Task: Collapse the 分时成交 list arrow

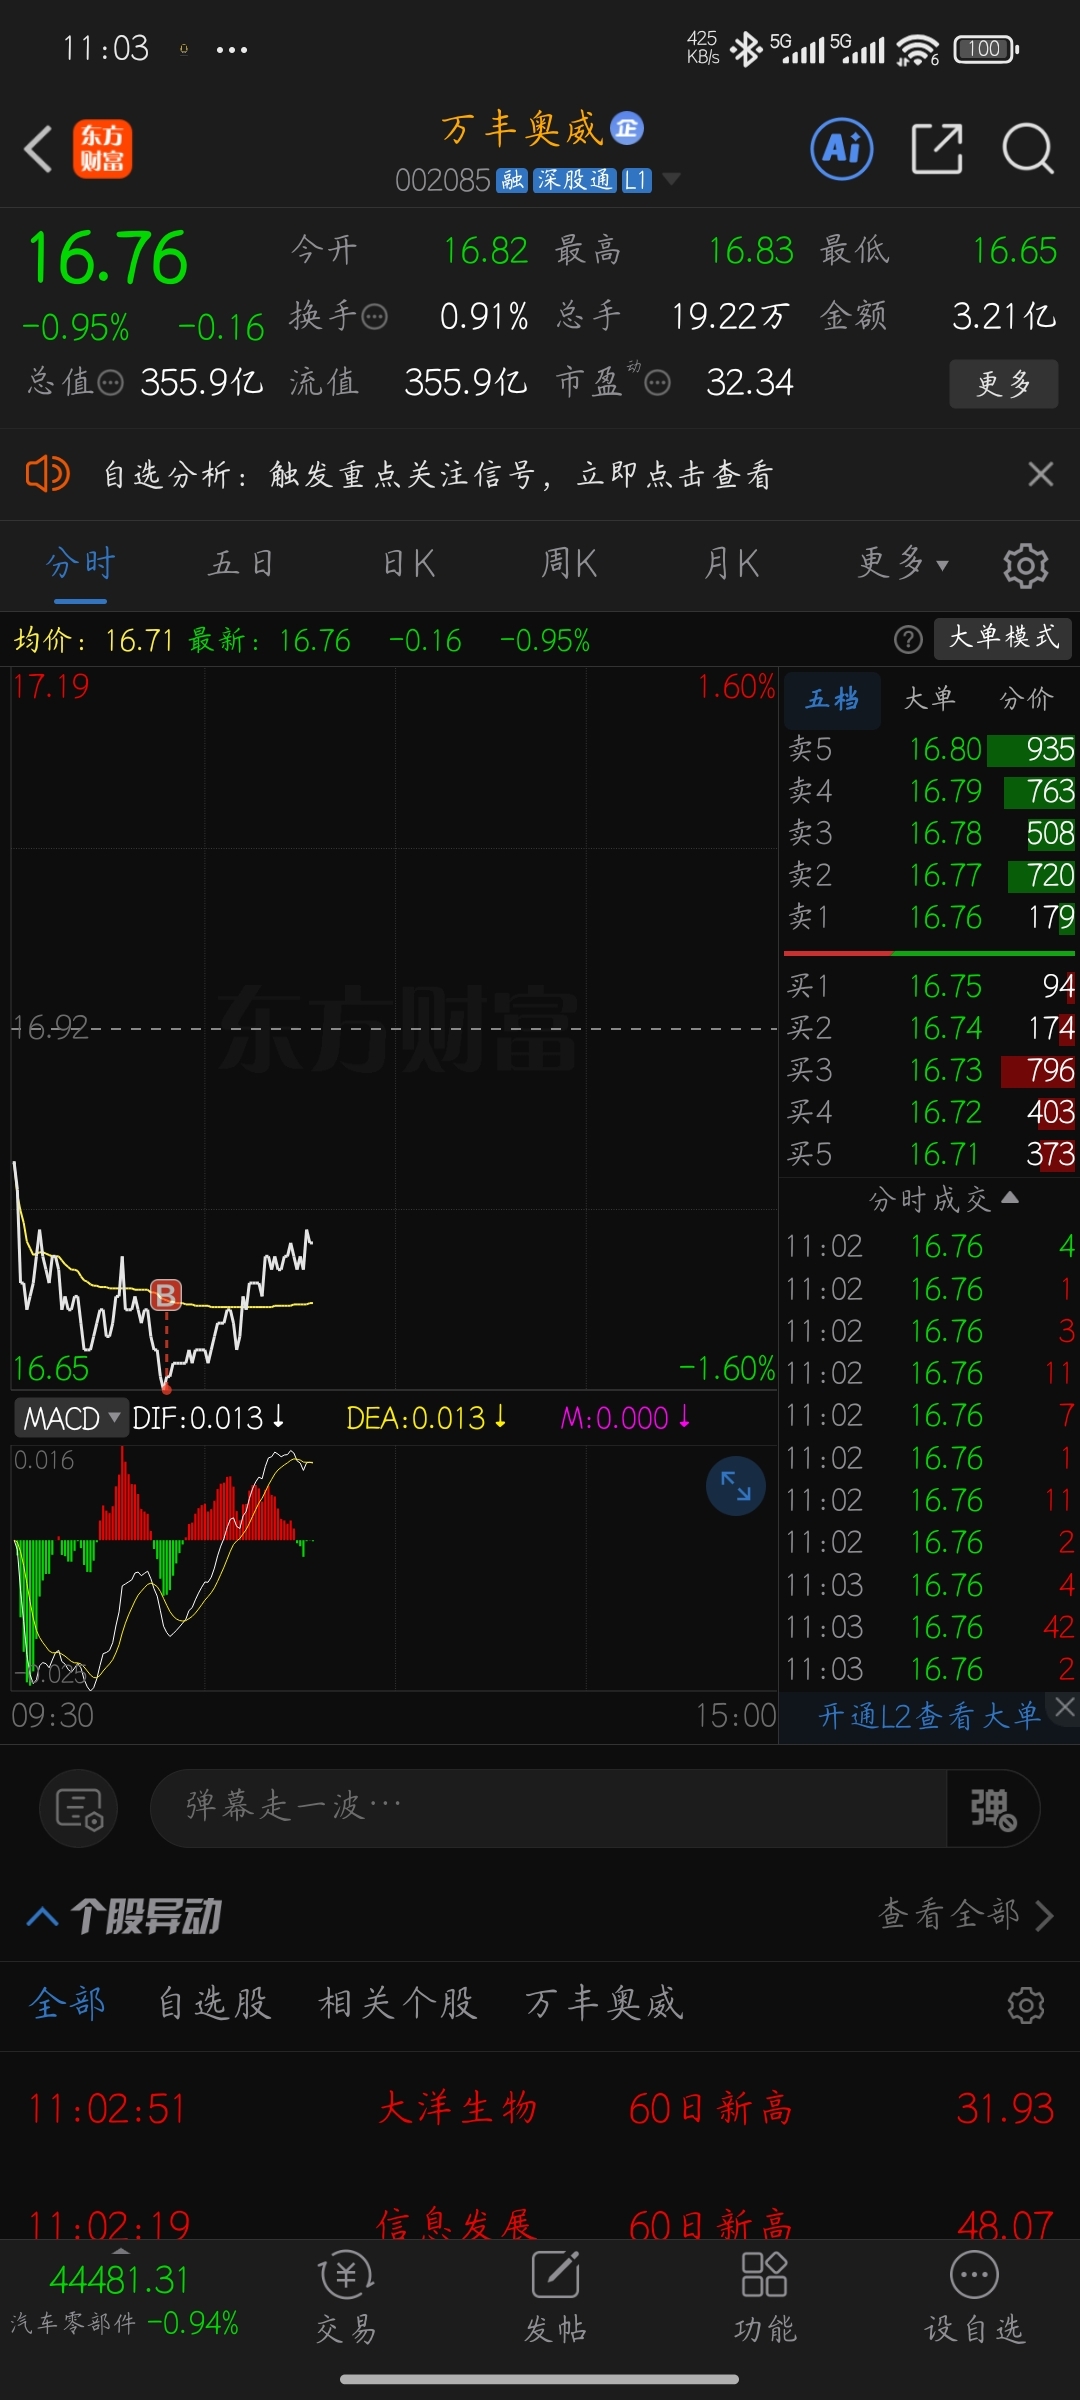Action: click(x=1010, y=1197)
